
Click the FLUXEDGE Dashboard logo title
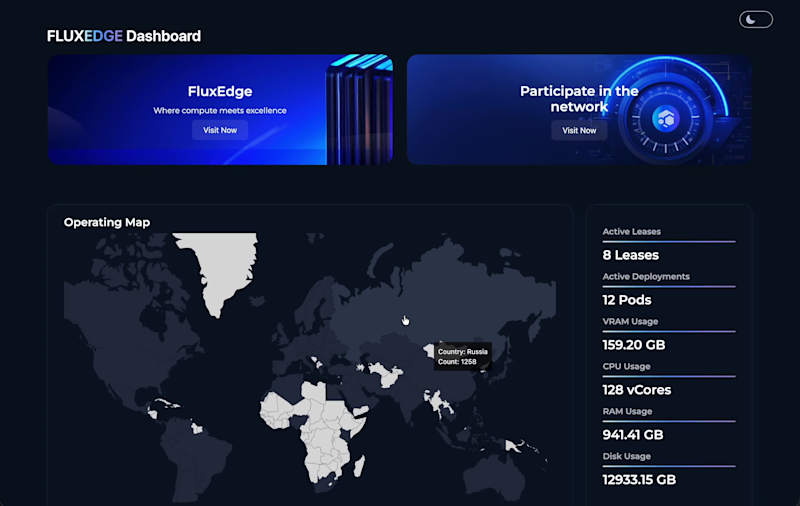tap(124, 36)
